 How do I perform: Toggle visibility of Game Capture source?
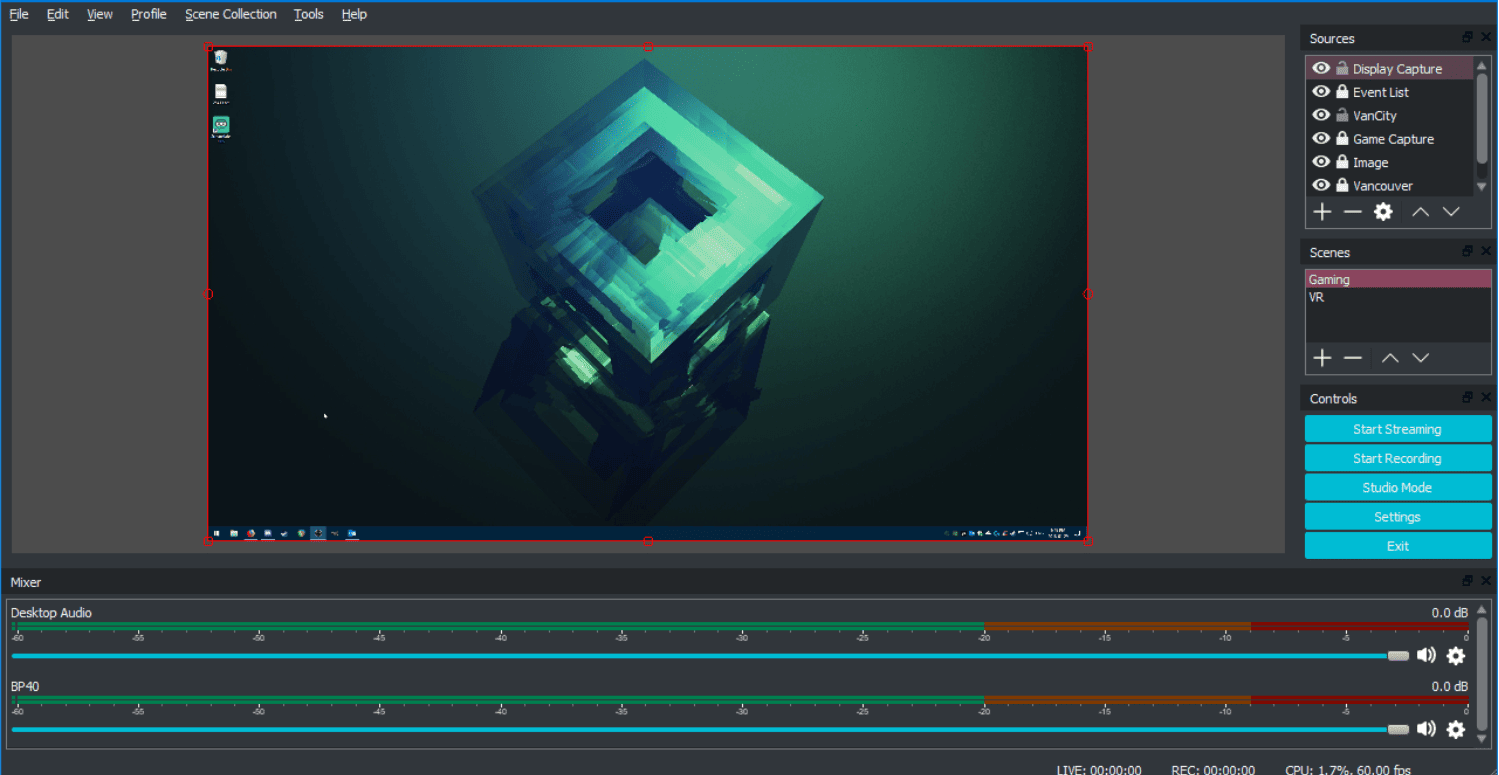[x=1321, y=138]
